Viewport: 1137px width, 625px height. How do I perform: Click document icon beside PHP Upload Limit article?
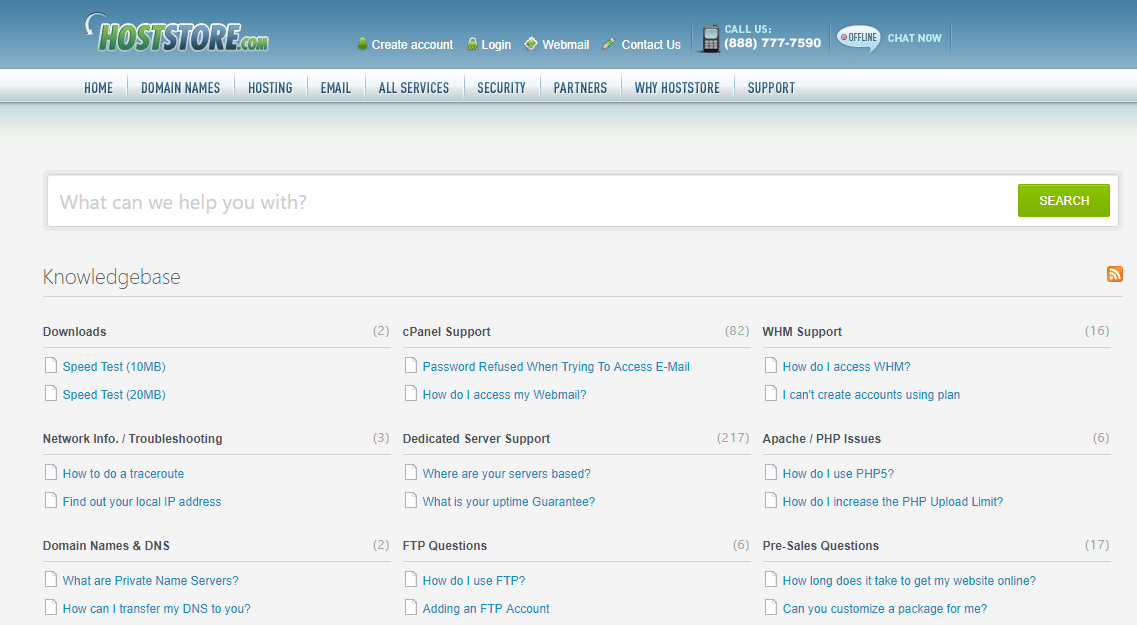pyautogui.click(x=771, y=500)
